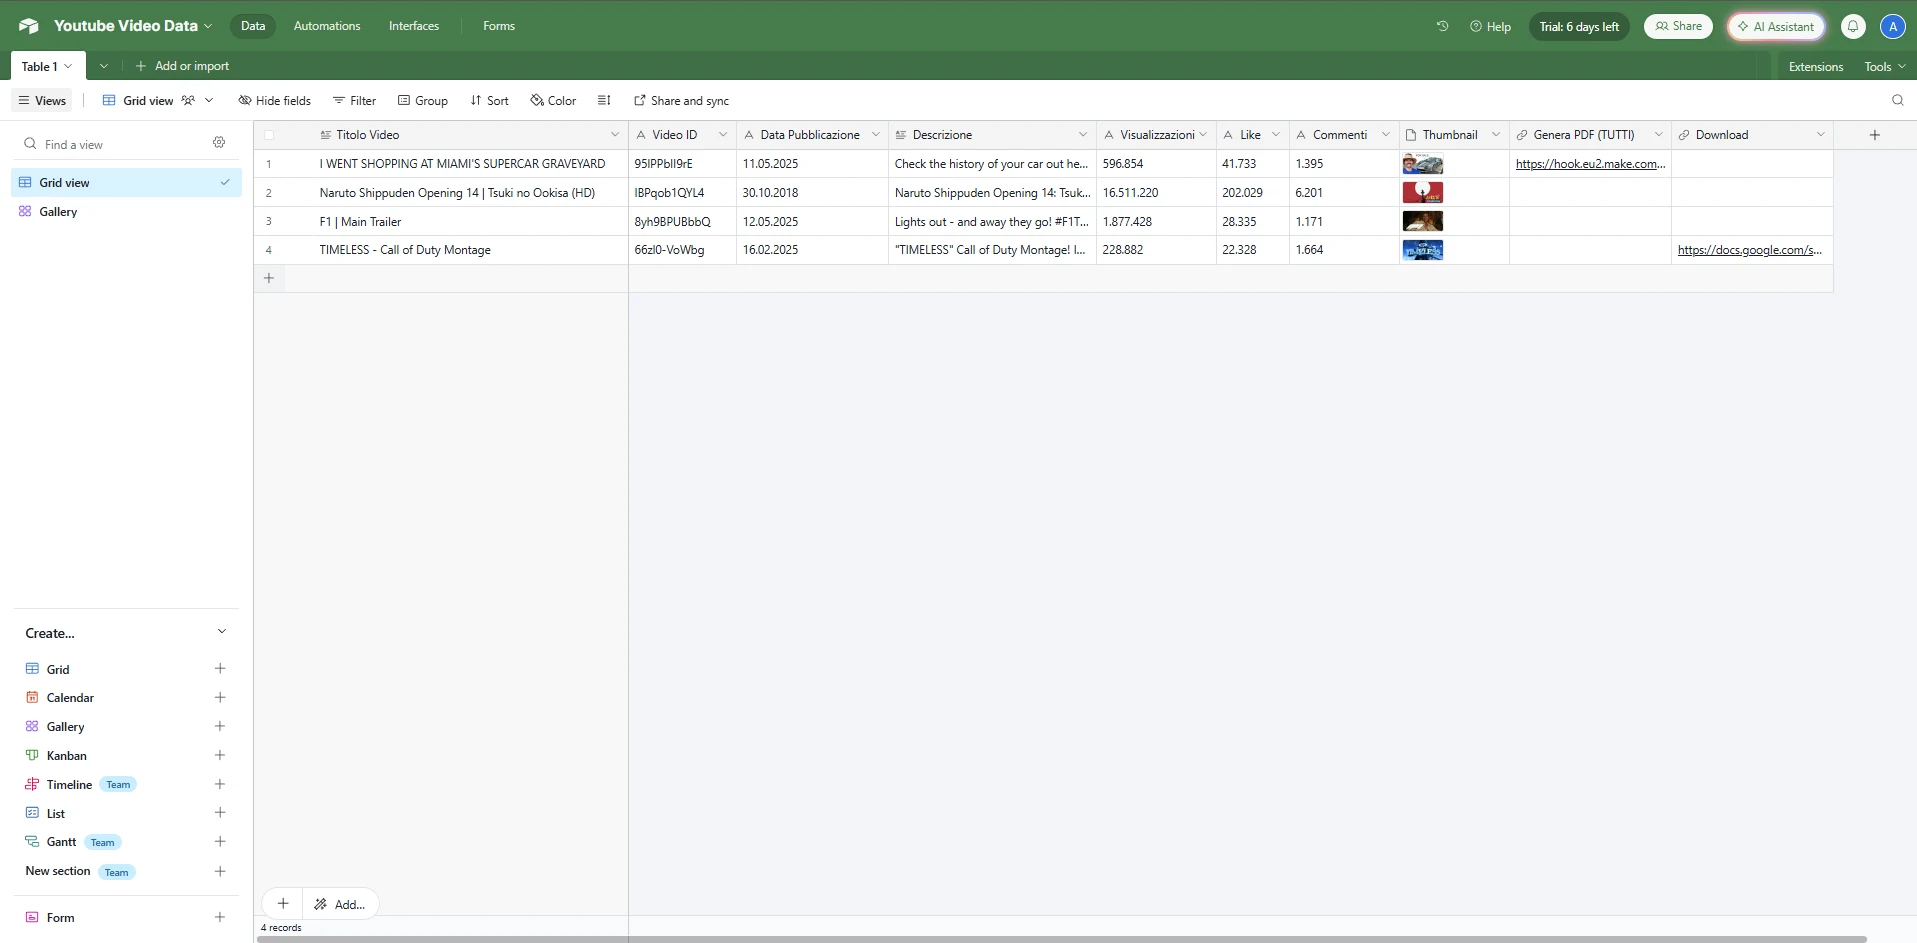Click Trial: 6 days left button
The height and width of the screenshot is (943, 1917).
click(x=1579, y=26)
